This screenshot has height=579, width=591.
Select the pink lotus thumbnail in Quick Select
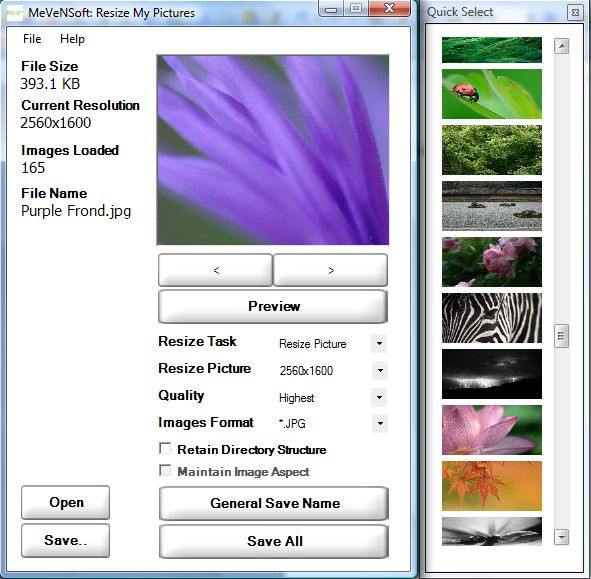492,430
